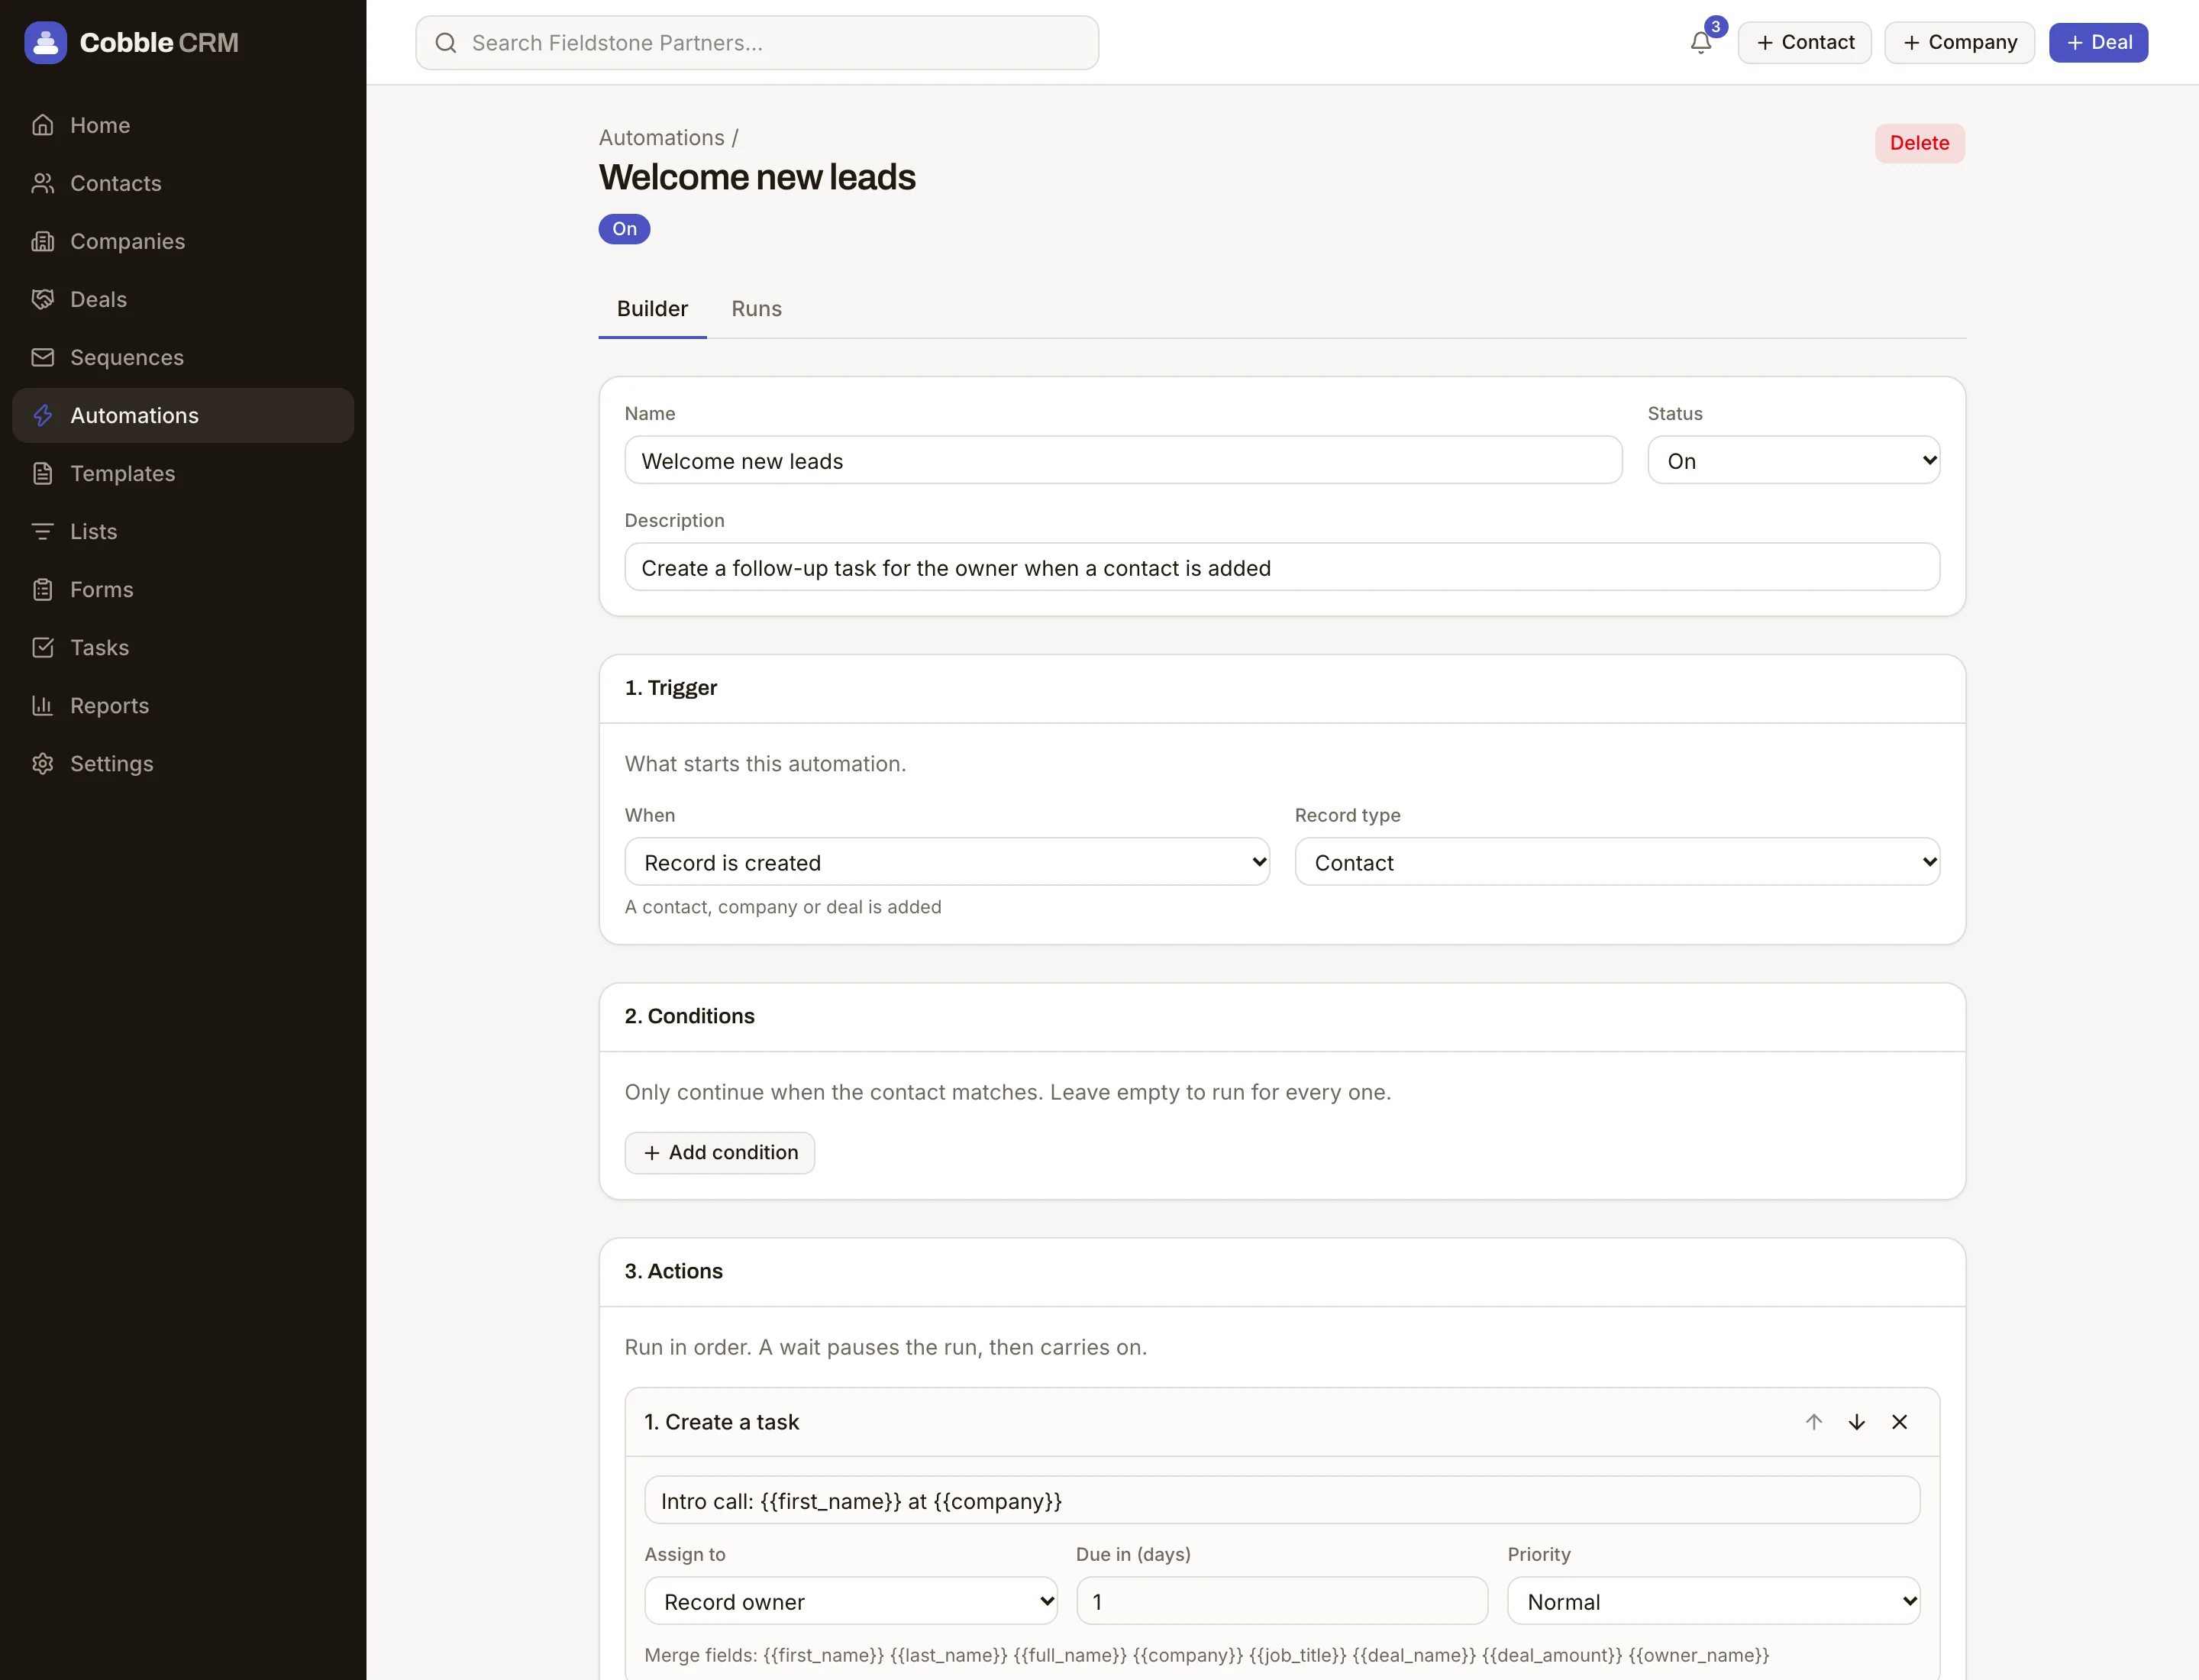Open Tasks in the sidebar
Viewport: 2199px width, 1680px height.
[x=183, y=647]
